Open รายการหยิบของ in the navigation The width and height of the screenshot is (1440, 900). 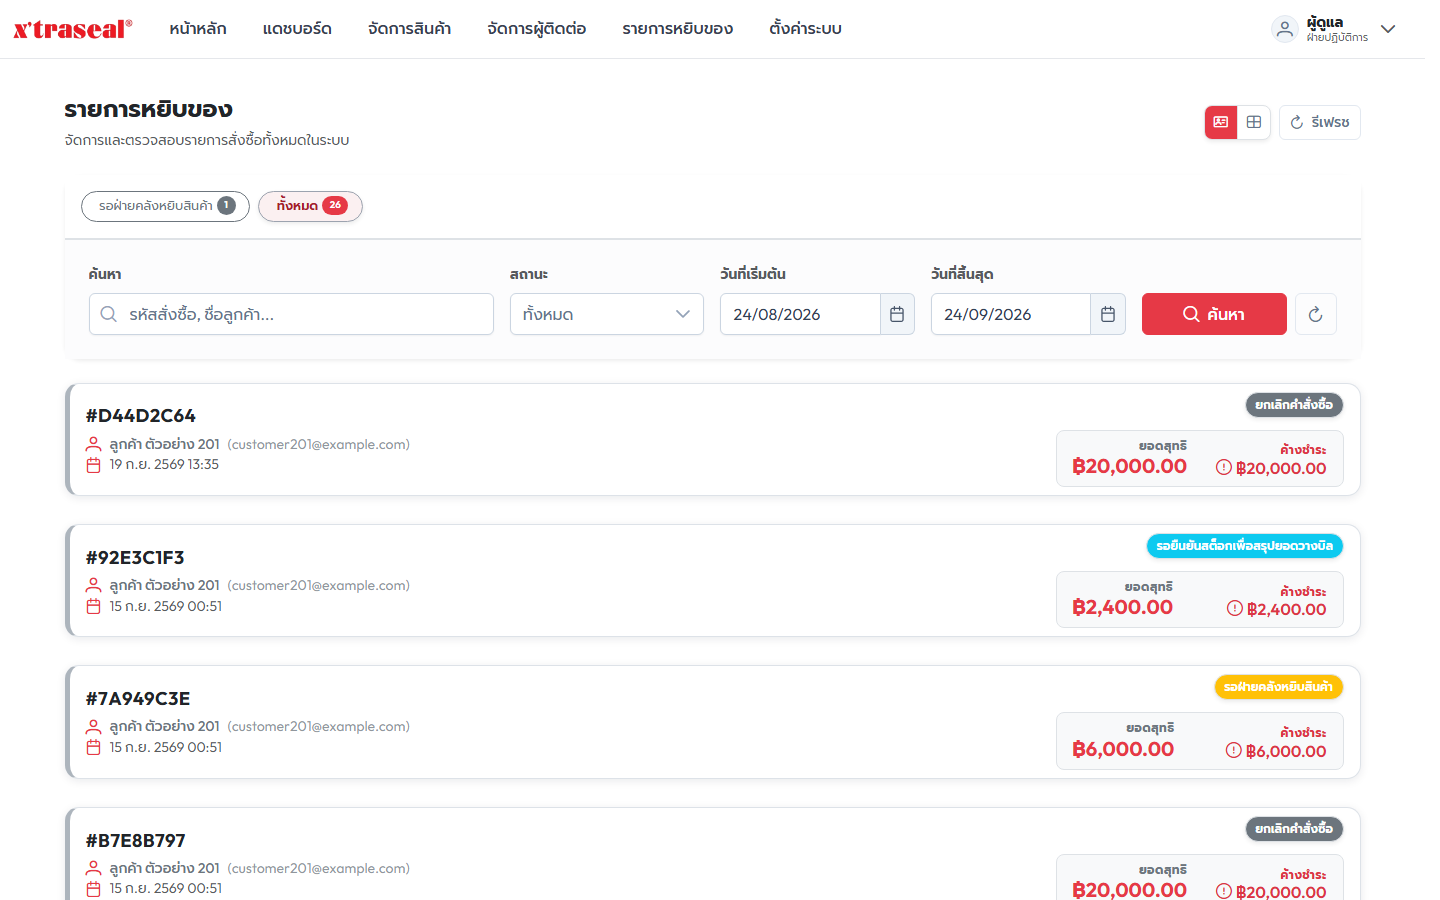(678, 29)
